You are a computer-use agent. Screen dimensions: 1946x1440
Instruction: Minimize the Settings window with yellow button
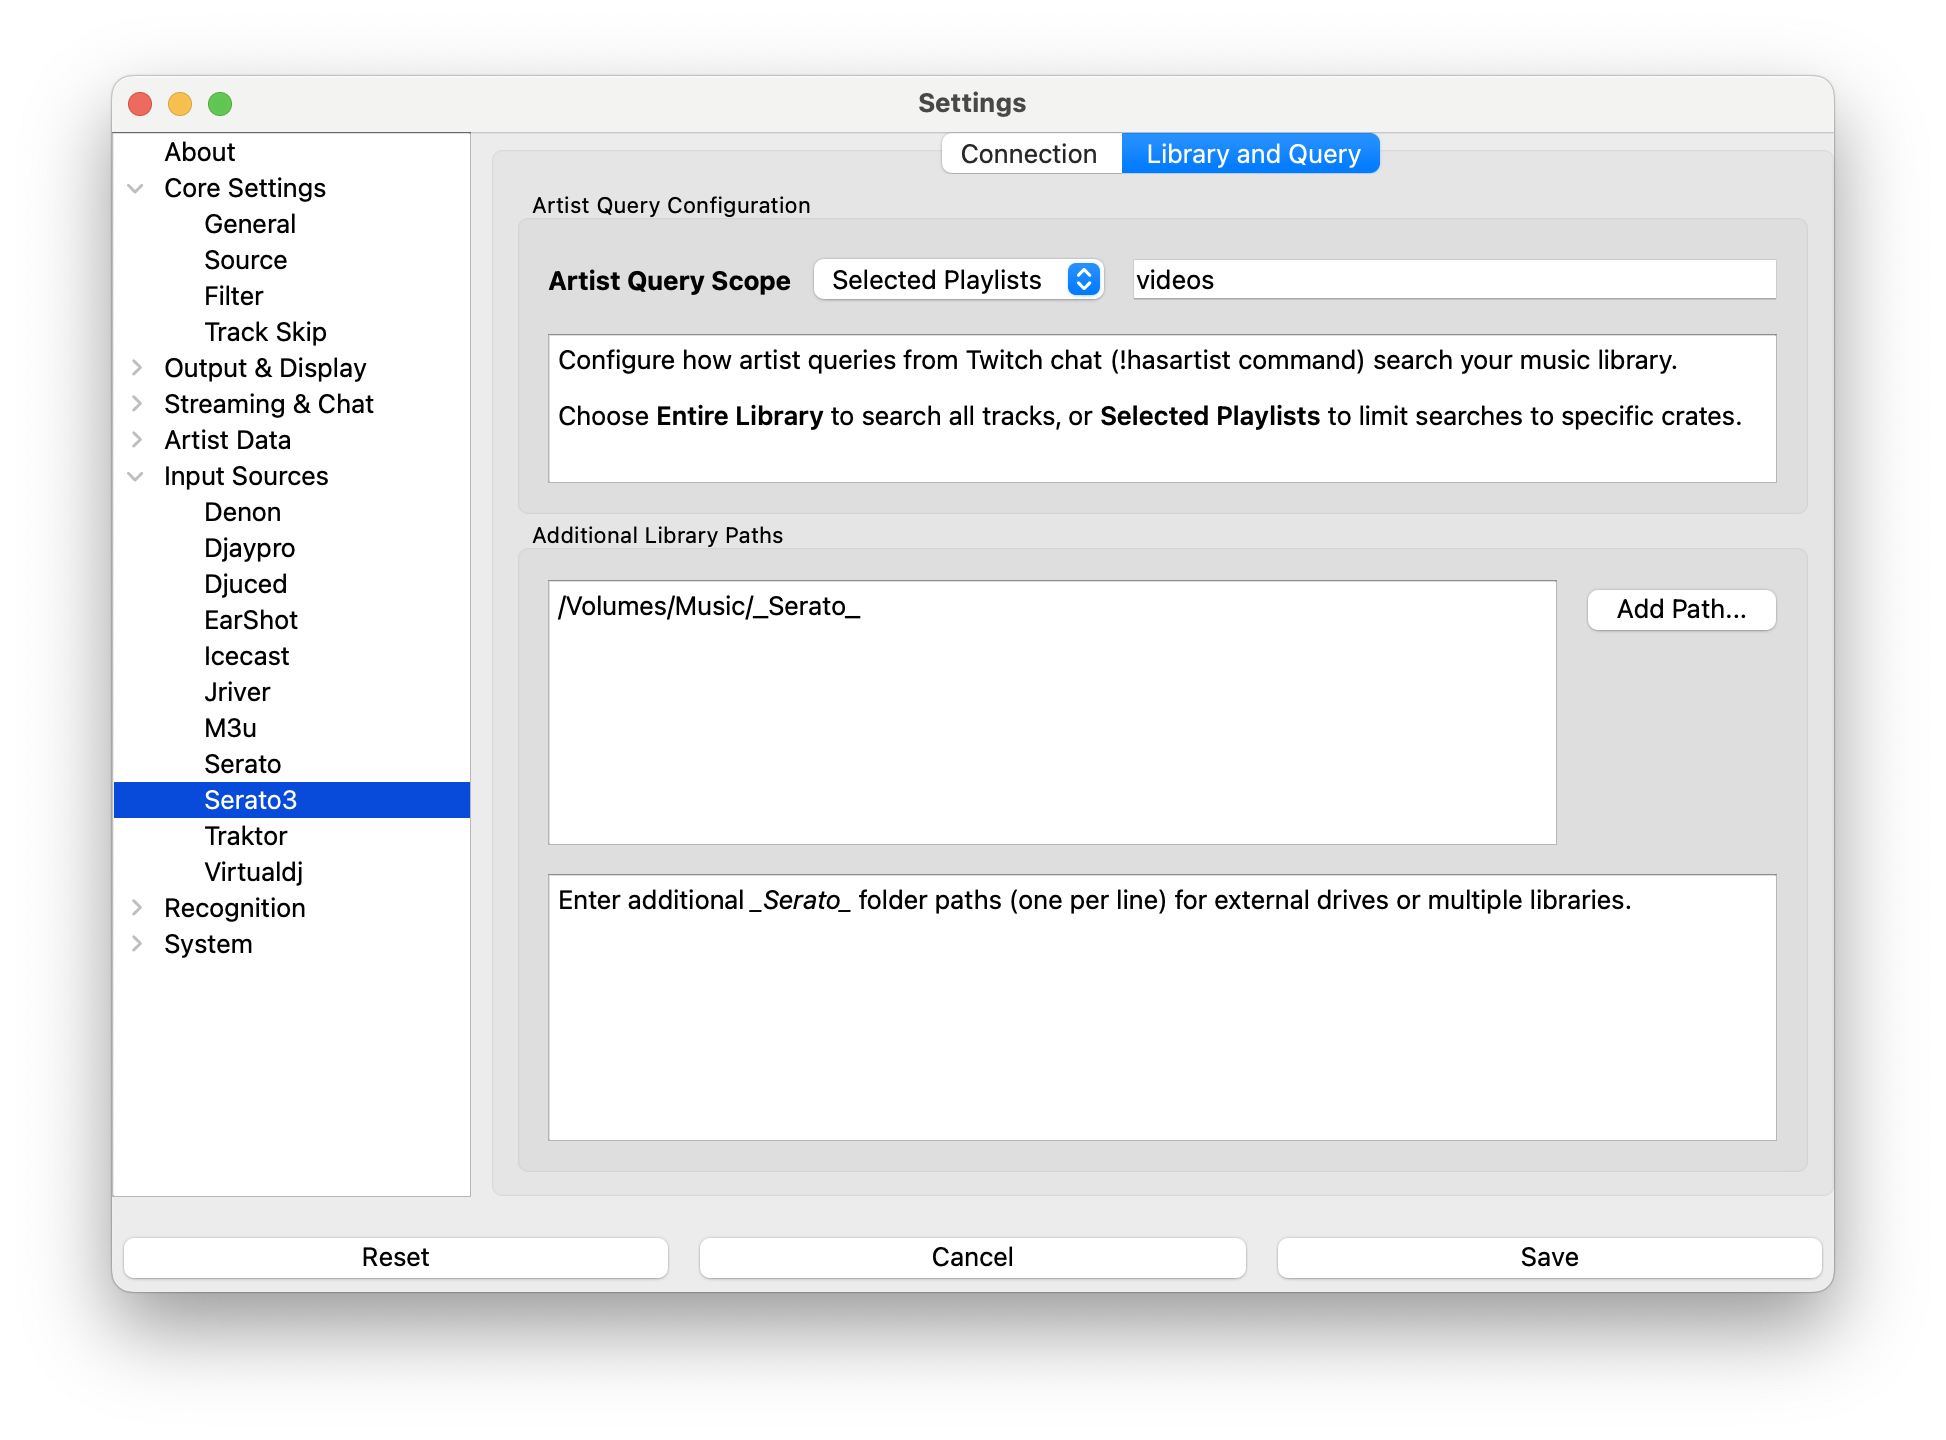[180, 104]
